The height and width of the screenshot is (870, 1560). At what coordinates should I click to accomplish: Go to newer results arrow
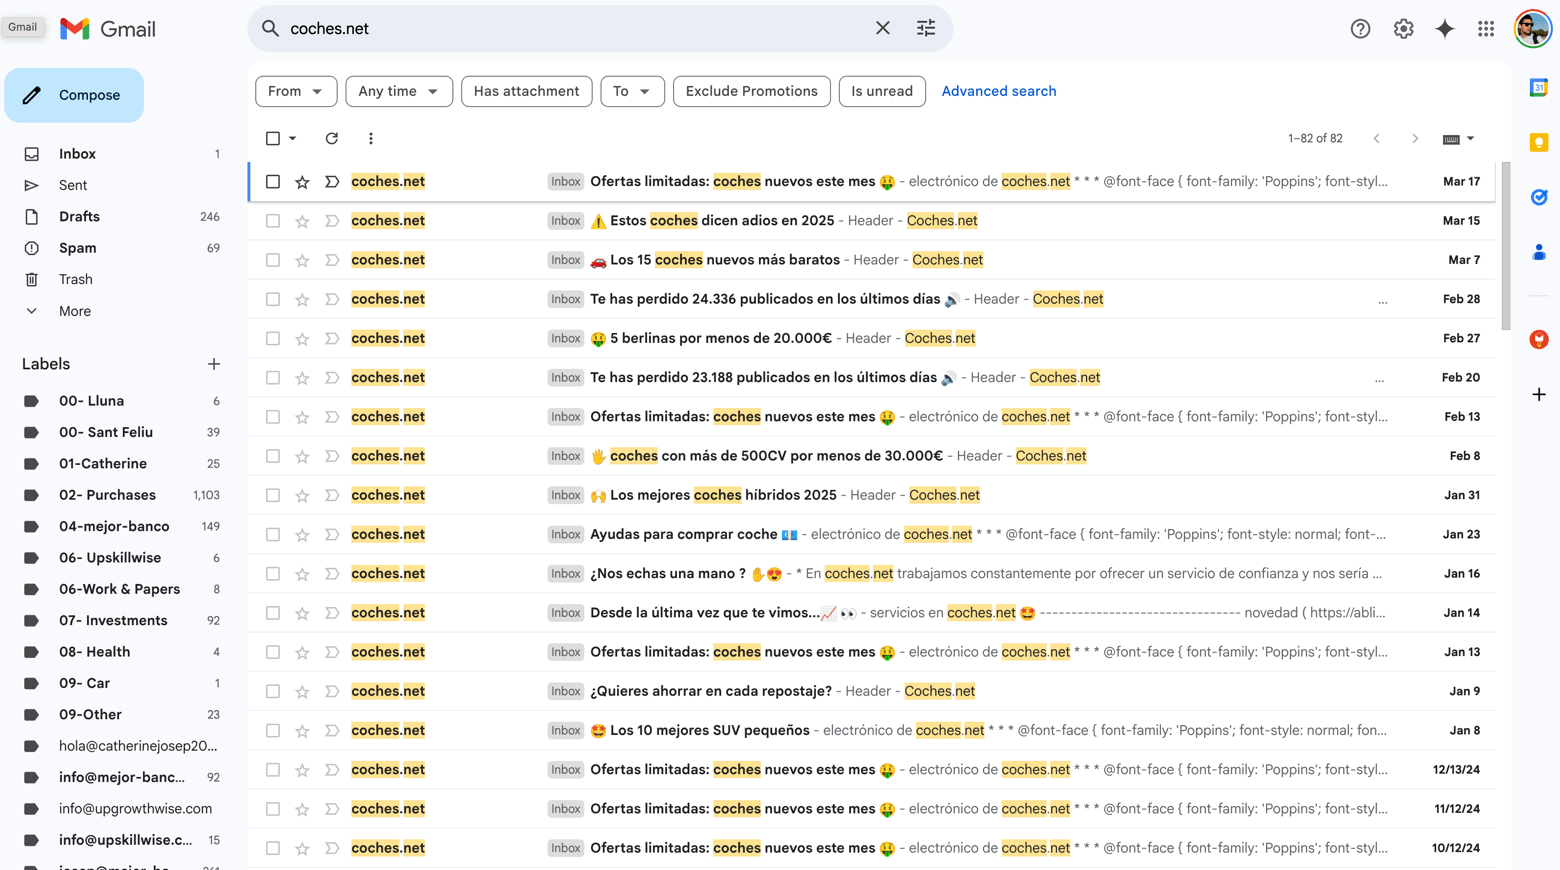(x=1376, y=138)
